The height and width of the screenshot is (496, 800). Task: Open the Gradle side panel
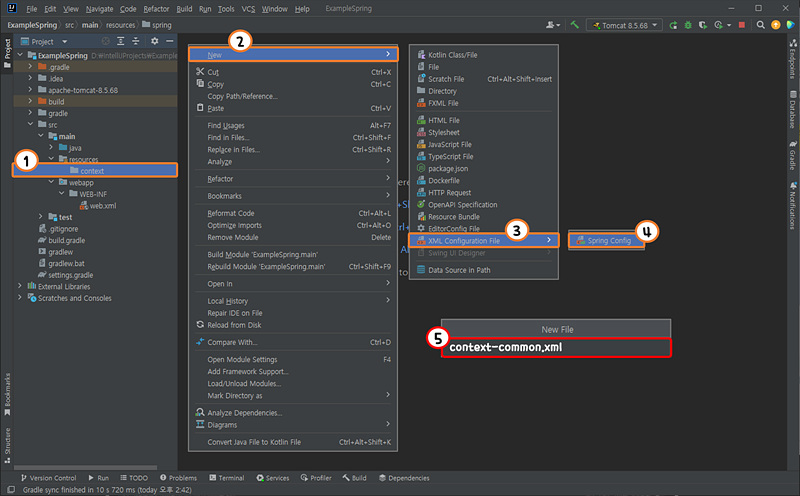pos(793,155)
